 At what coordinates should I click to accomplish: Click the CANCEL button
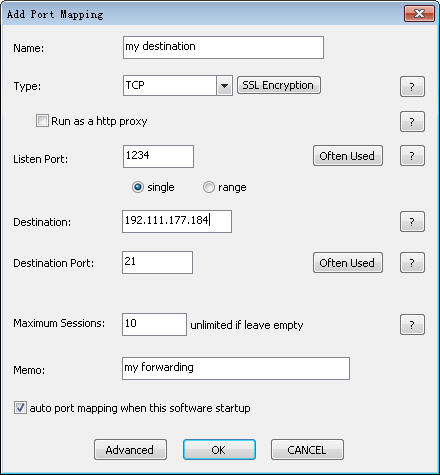[x=307, y=450]
